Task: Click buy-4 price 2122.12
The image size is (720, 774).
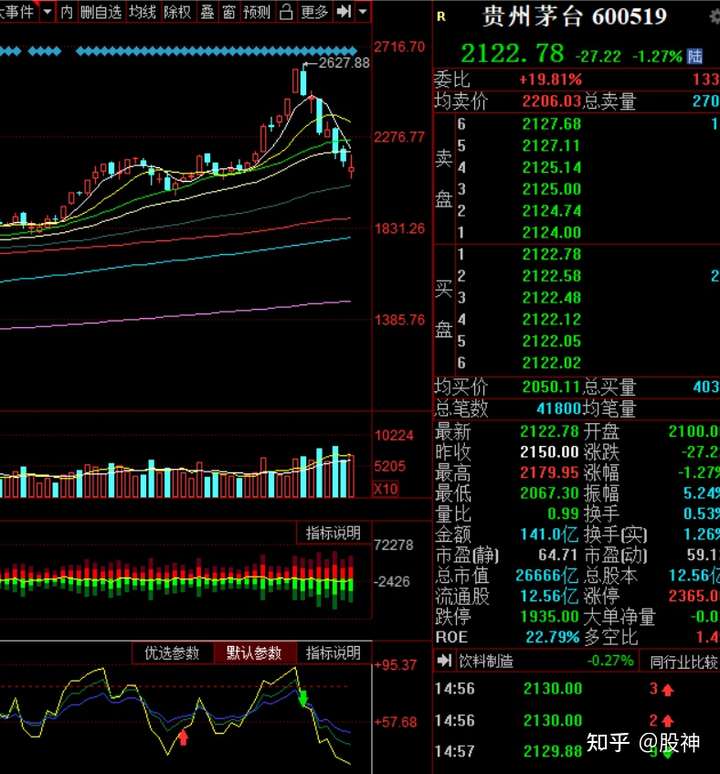Action: [552, 319]
